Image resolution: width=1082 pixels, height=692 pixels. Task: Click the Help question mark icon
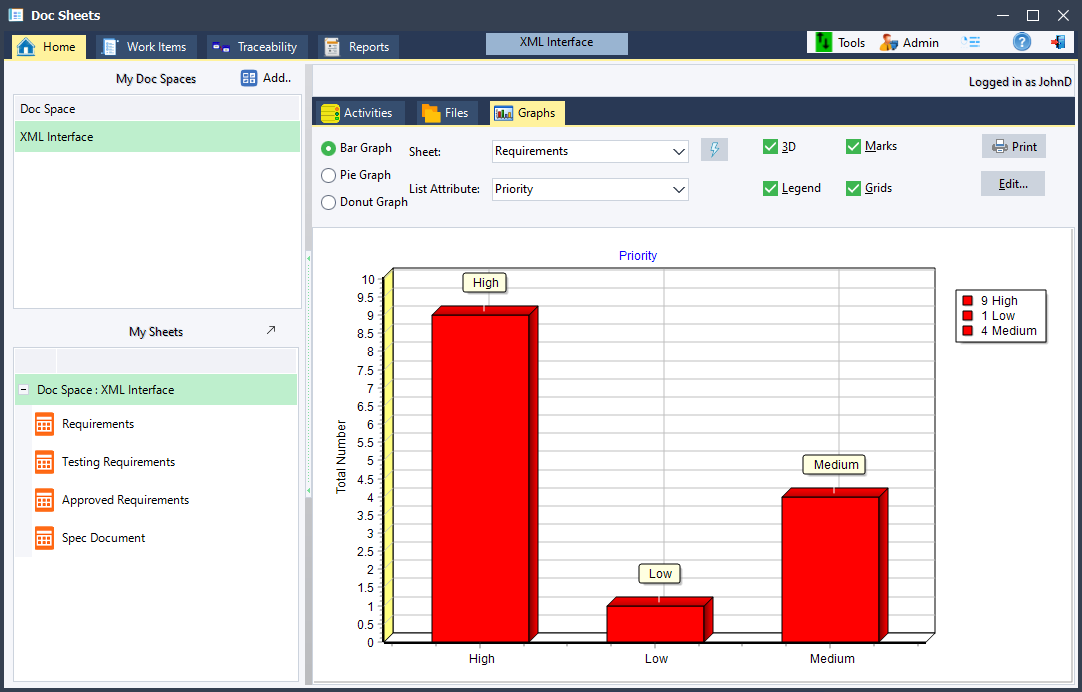[x=1021, y=42]
